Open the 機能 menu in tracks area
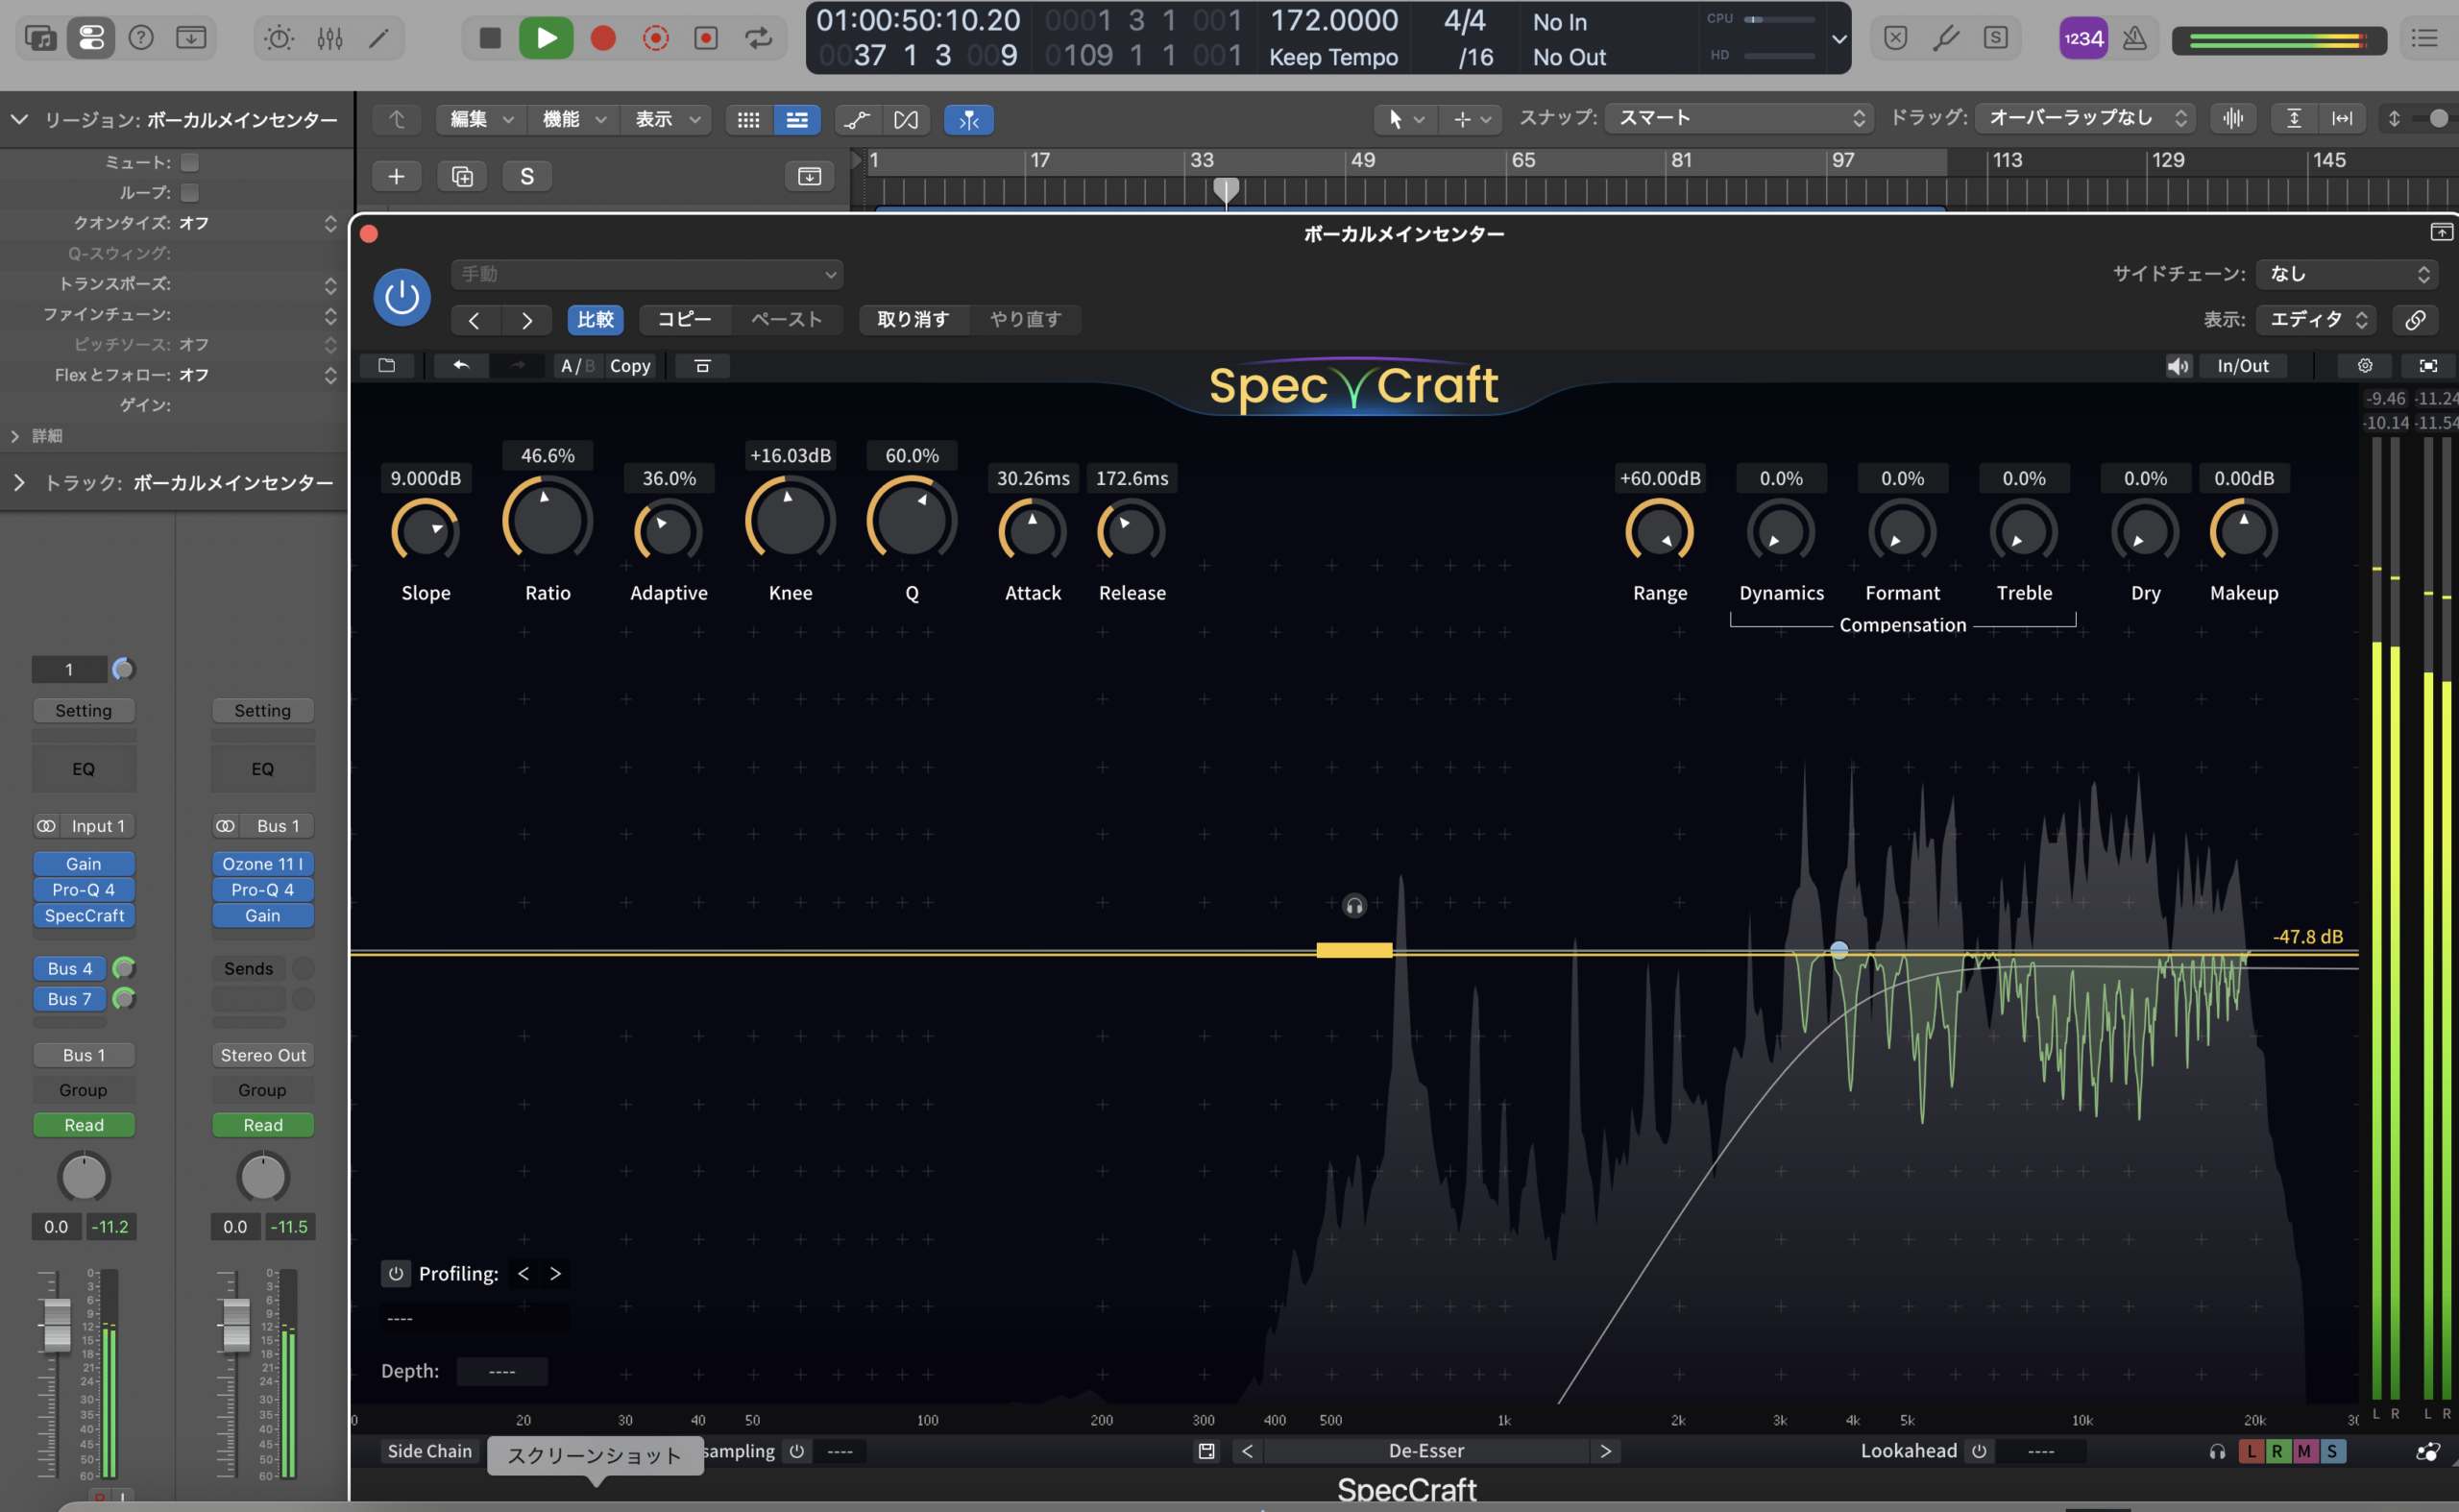This screenshot has height=1512, width=2459. [x=574, y=120]
